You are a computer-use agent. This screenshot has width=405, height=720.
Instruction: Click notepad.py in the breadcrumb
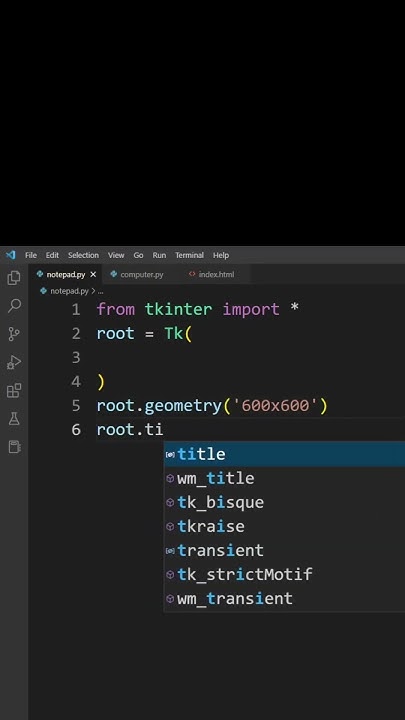click(69, 291)
